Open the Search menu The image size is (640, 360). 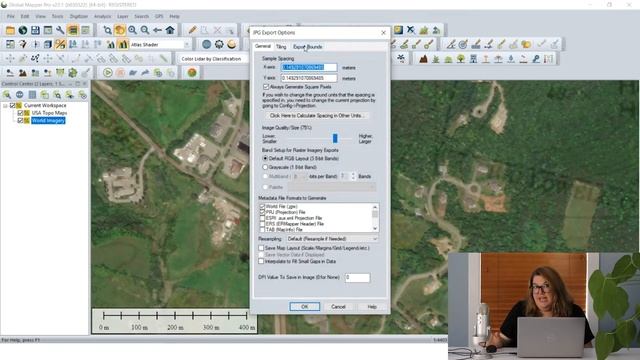pyautogui.click(x=142, y=16)
